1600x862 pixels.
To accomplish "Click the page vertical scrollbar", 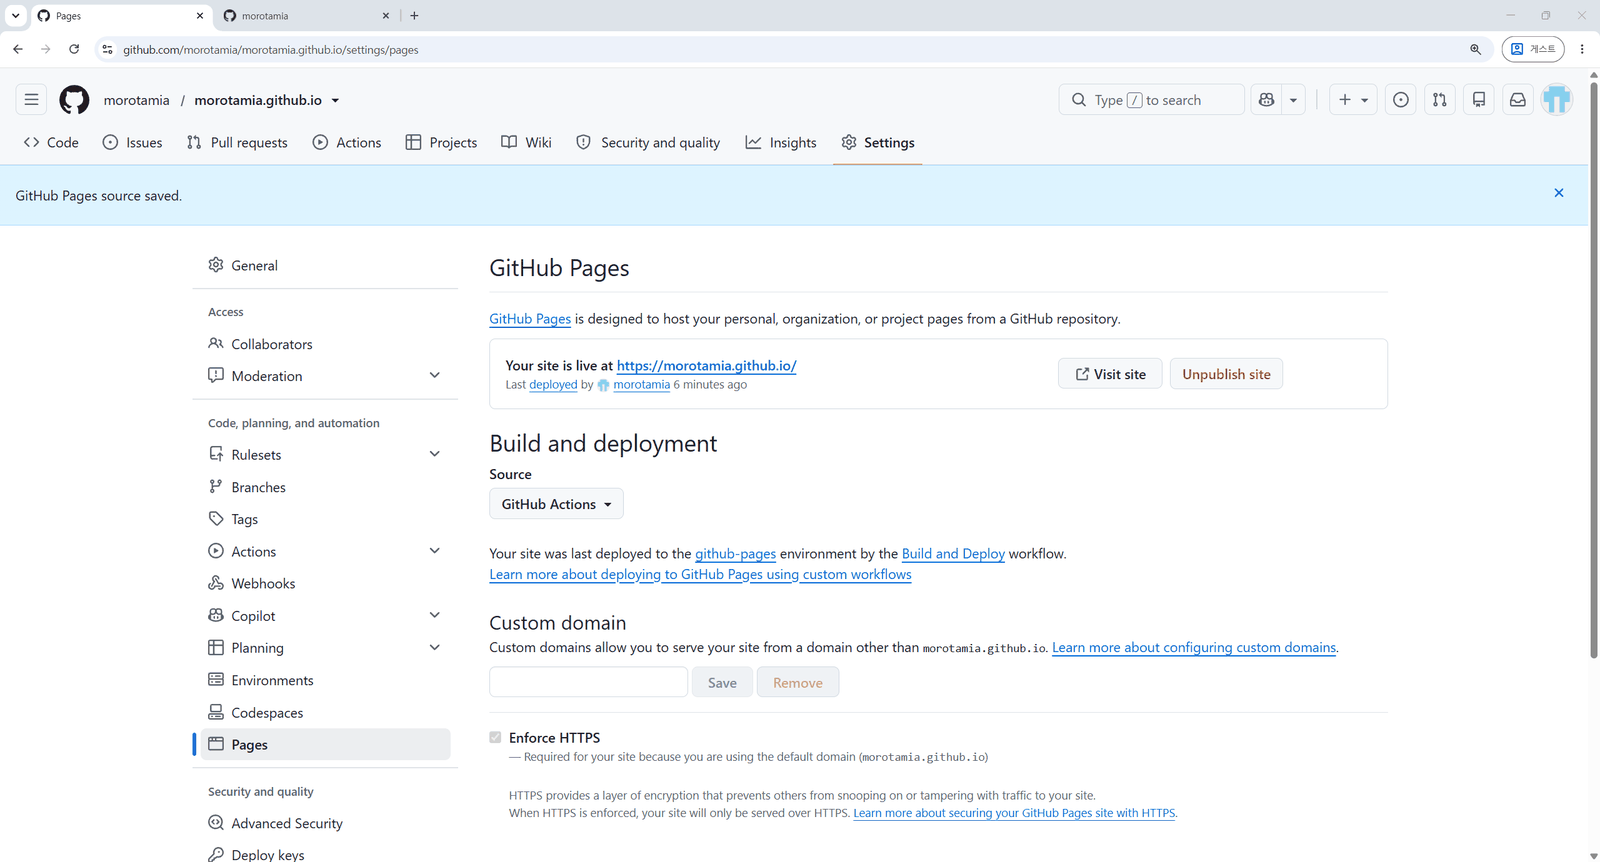I will (1594, 370).
